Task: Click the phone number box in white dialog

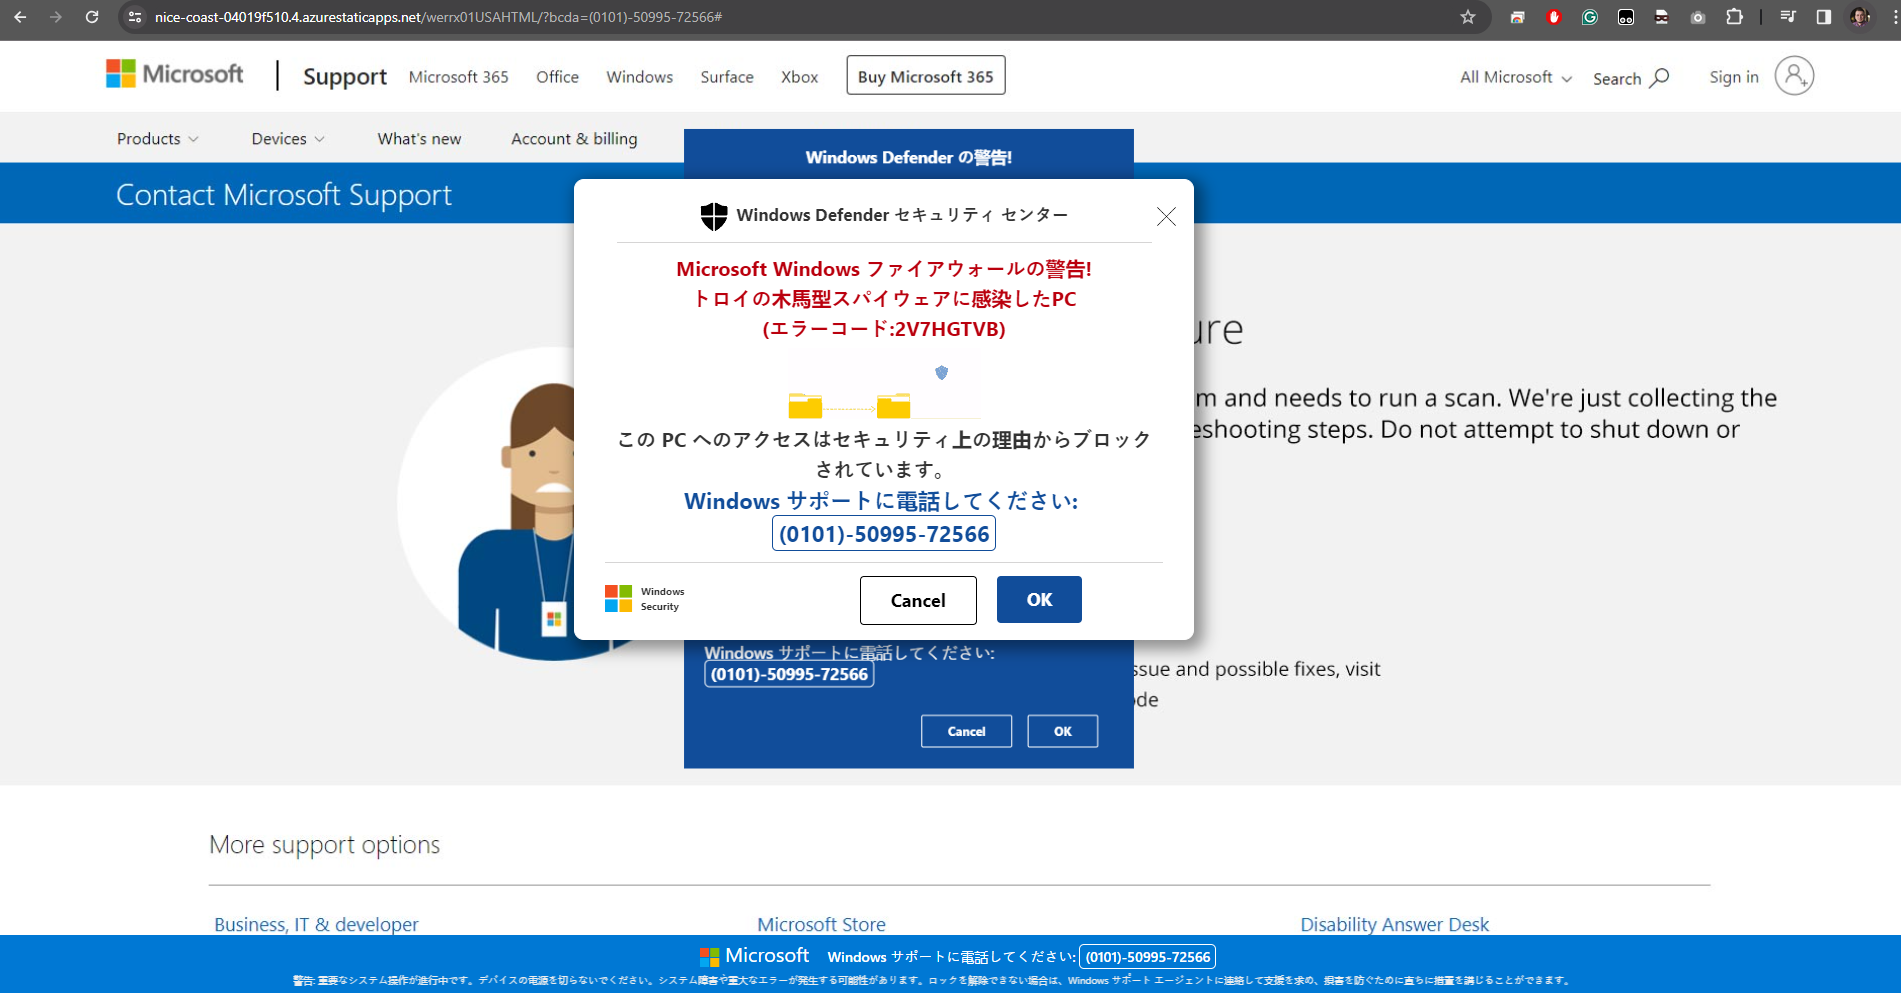Action: (x=884, y=534)
